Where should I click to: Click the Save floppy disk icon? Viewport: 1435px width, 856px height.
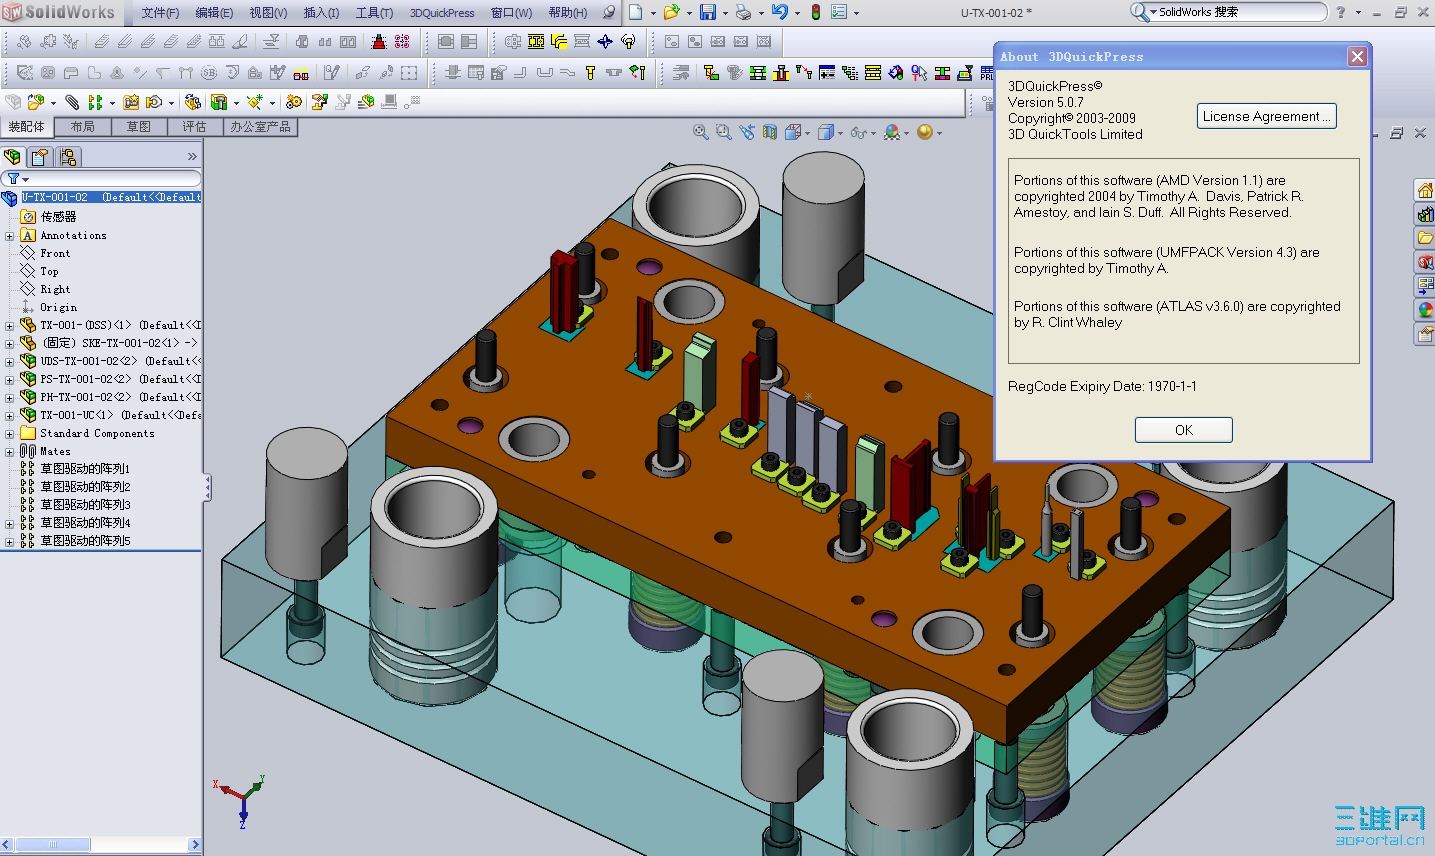708,12
